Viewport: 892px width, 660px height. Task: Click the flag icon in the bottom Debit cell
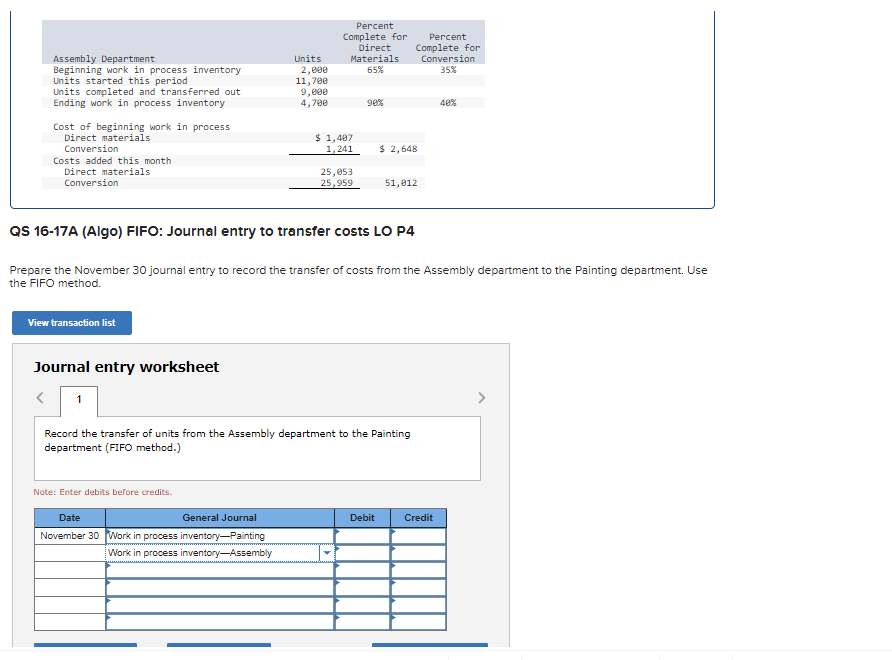pos(339,617)
